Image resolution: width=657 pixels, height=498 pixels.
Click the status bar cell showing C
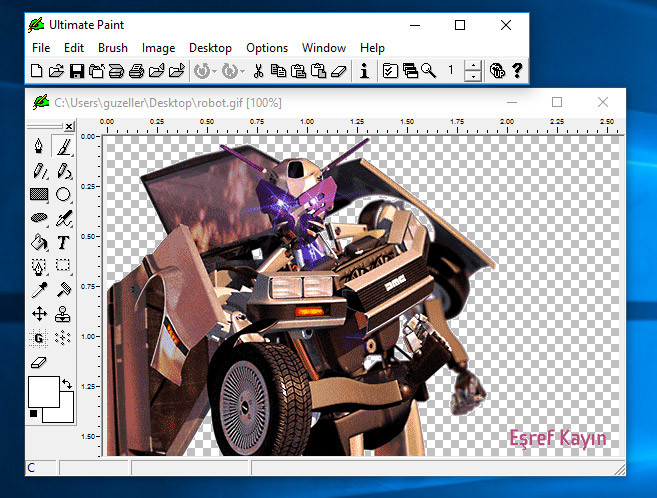click(41, 467)
